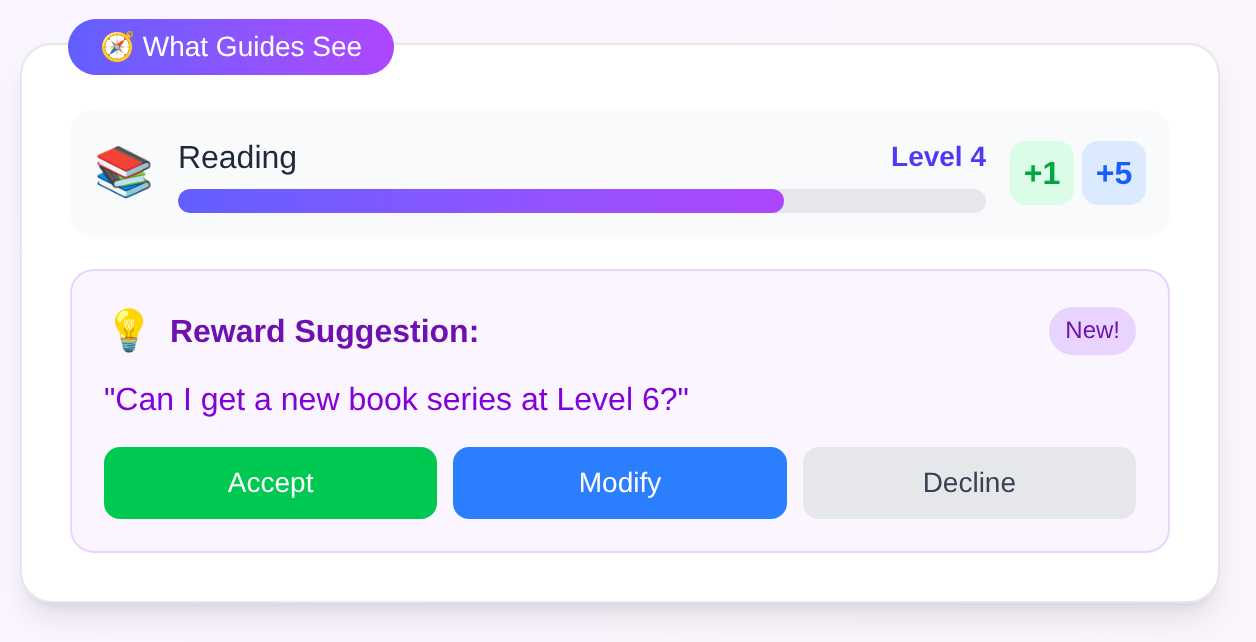The width and height of the screenshot is (1256, 642).
Task: Click the Reading progress bar
Action: point(581,200)
